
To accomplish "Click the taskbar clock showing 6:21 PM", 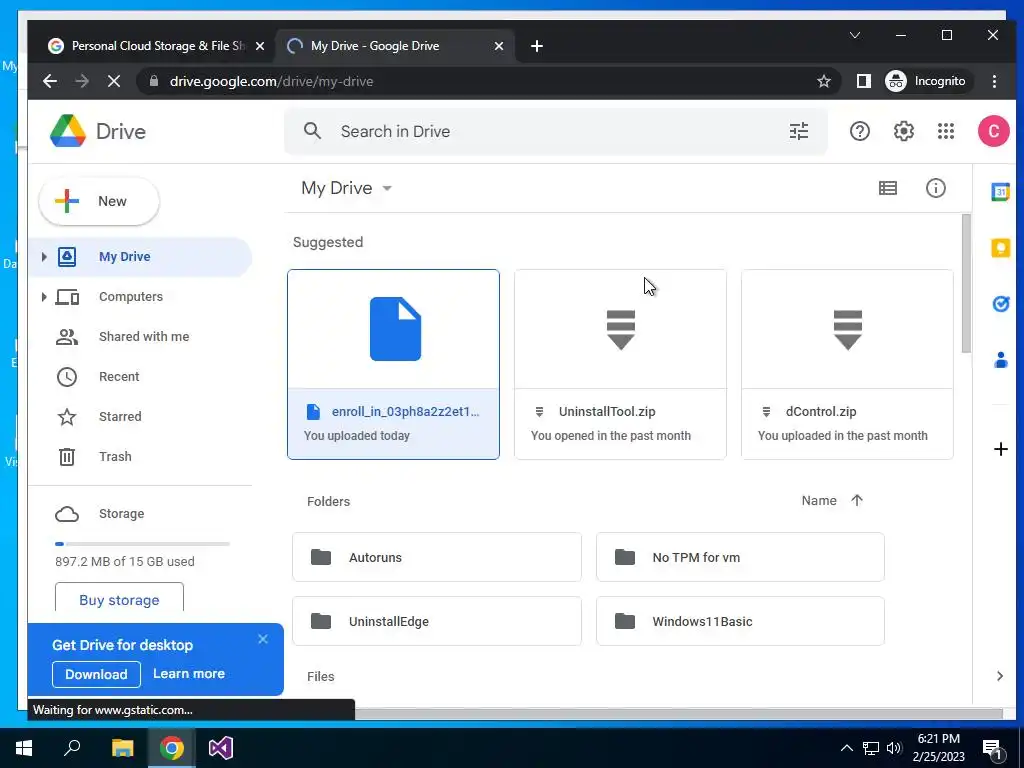I will 938,748.
